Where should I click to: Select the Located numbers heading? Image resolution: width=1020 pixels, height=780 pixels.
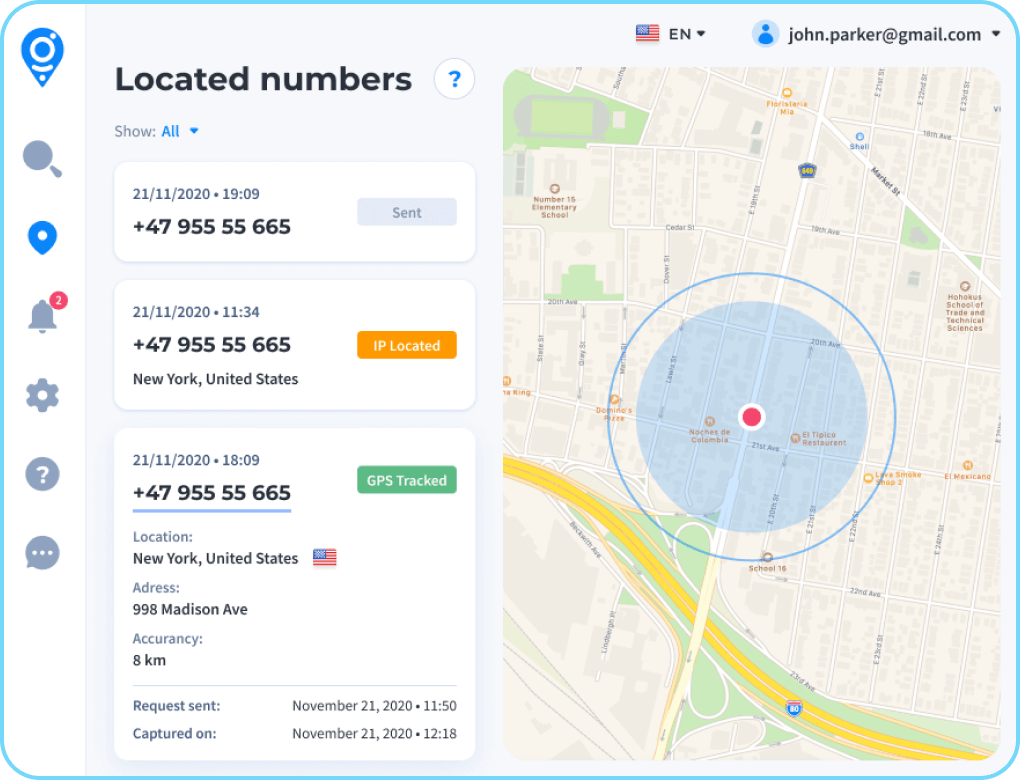(263, 79)
